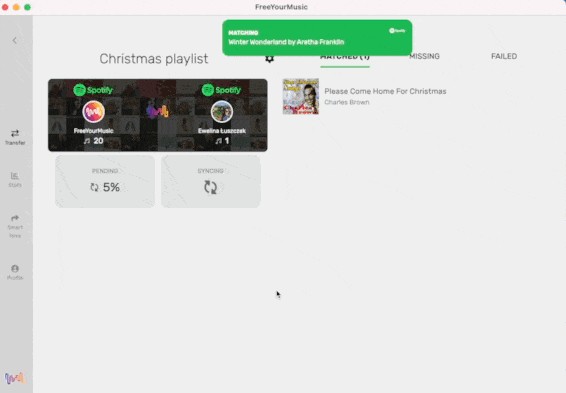Click the green Matching notification banner
Viewport: 566px width, 393px height.
click(x=317, y=38)
